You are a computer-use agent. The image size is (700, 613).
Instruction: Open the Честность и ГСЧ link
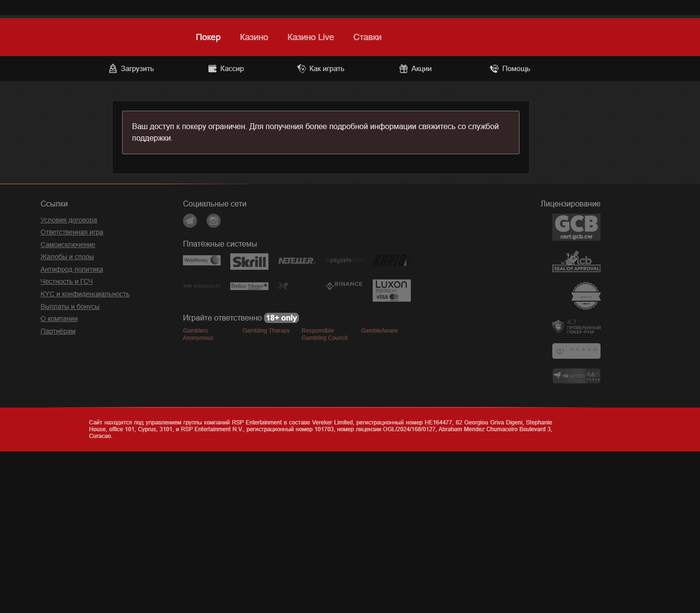[x=67, y=281]
